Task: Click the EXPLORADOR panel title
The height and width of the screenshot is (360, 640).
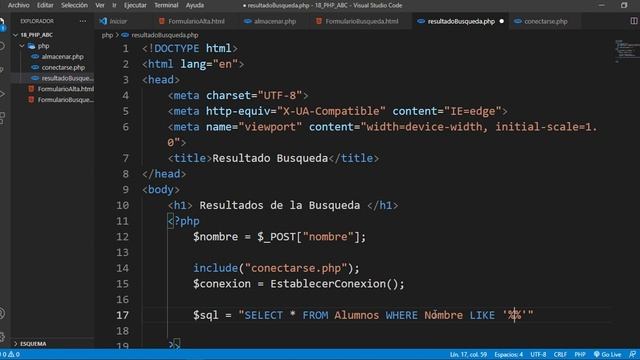Action: click(x=37, y=21)
